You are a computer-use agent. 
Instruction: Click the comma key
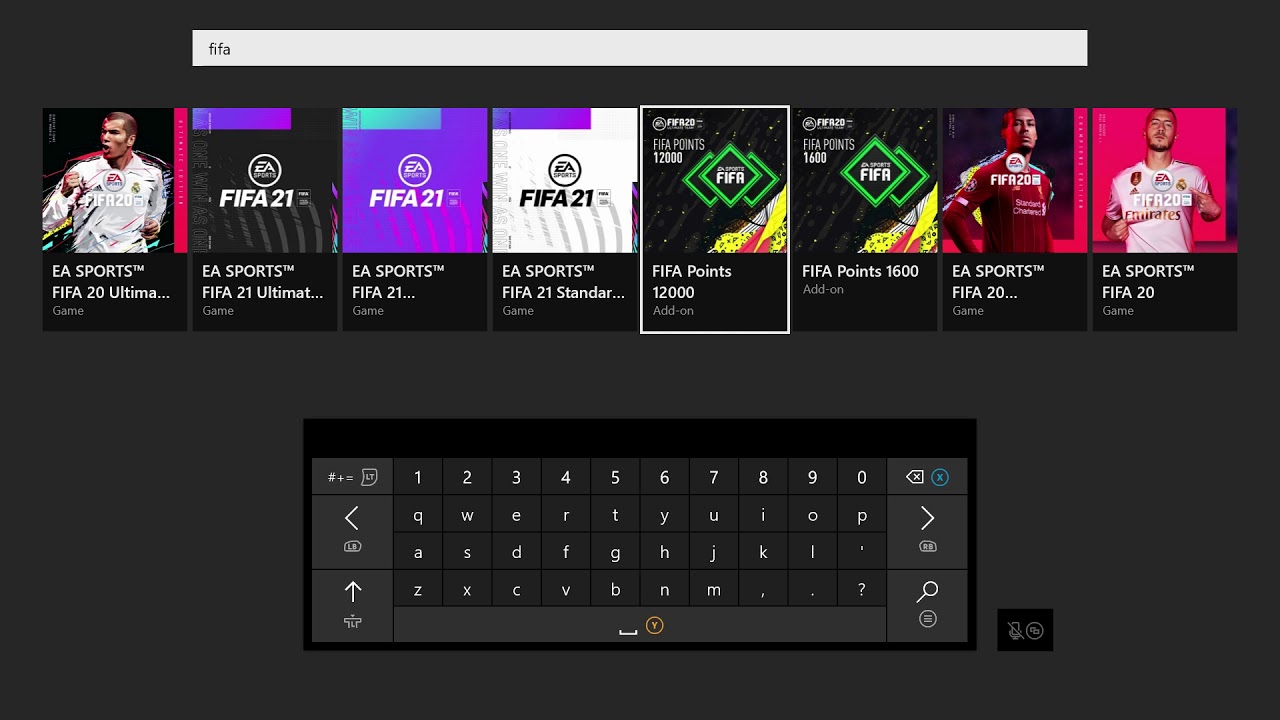763,590
